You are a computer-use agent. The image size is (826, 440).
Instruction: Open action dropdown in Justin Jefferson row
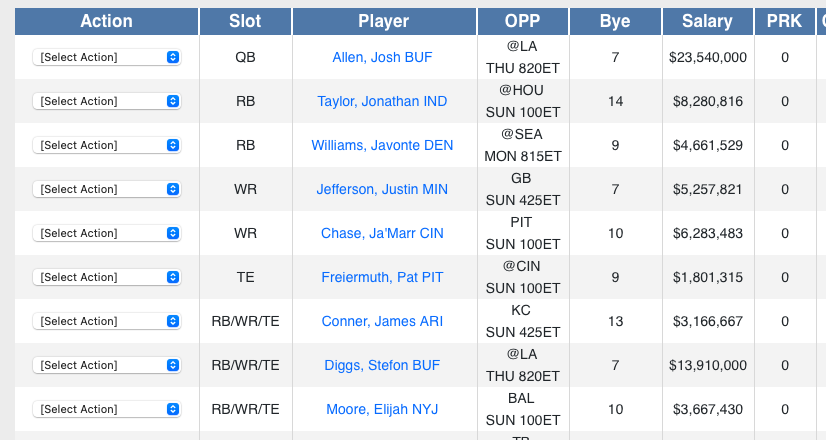click(x=107, y=189)
